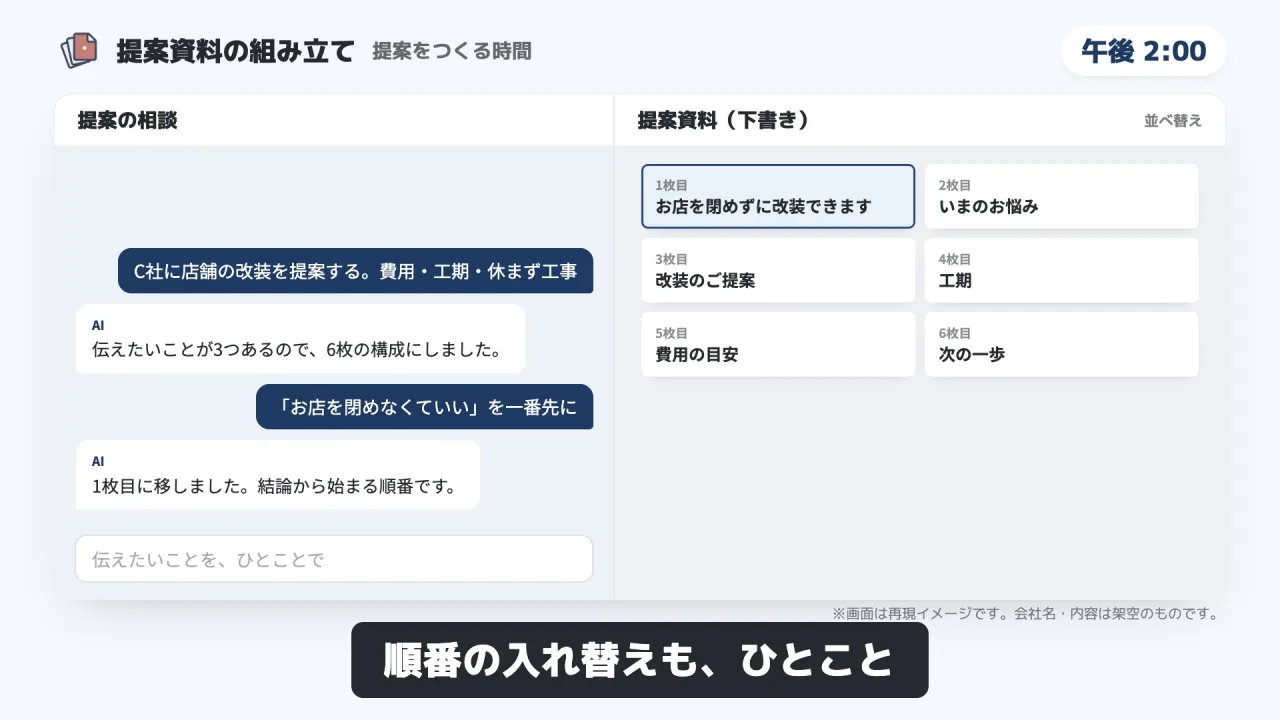
Task: Focus the 伝えたいことを、ひとことで input field
Action: 334,559
